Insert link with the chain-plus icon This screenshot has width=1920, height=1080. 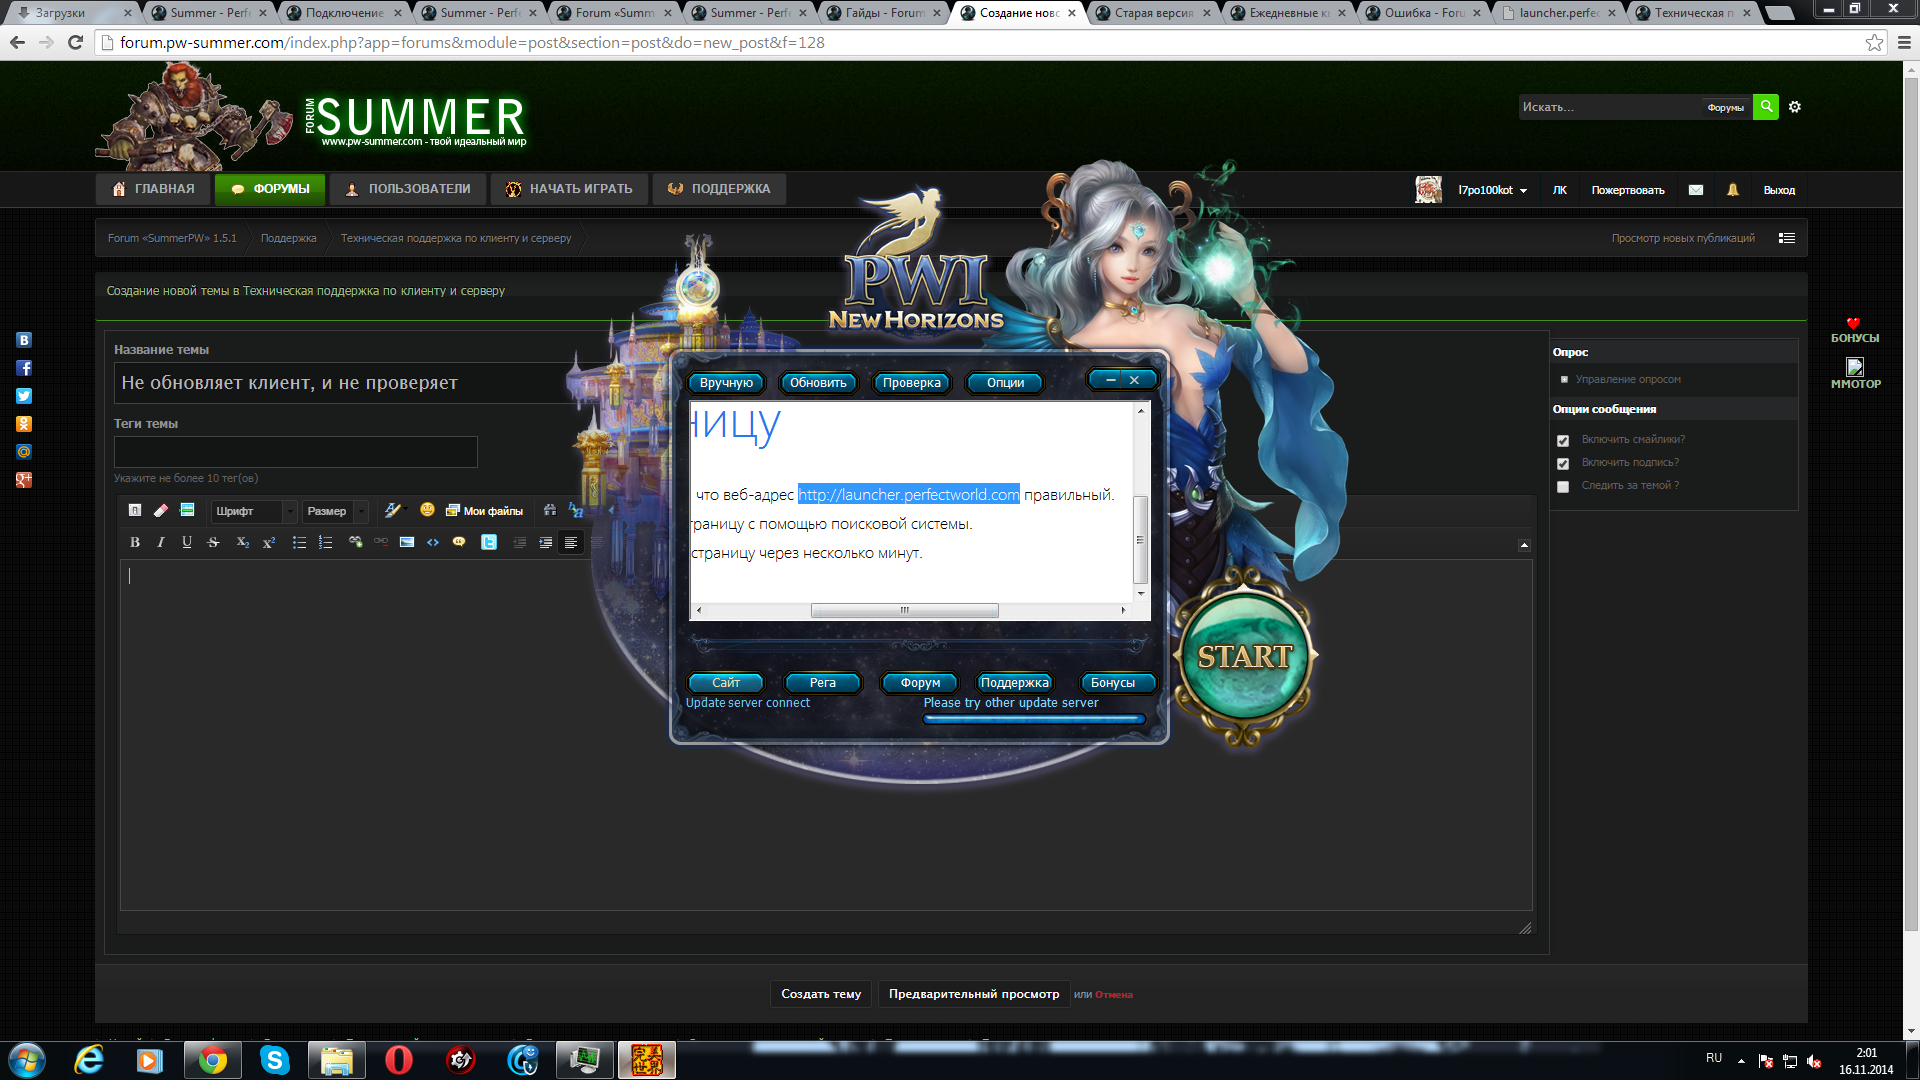pyautogui.click(x=355, y=542)
